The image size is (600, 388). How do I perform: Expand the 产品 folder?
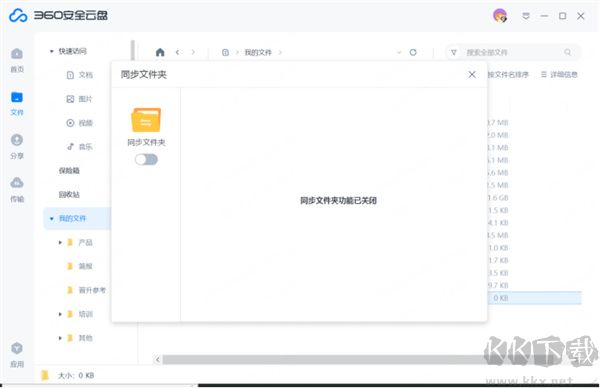coord(60,242)
